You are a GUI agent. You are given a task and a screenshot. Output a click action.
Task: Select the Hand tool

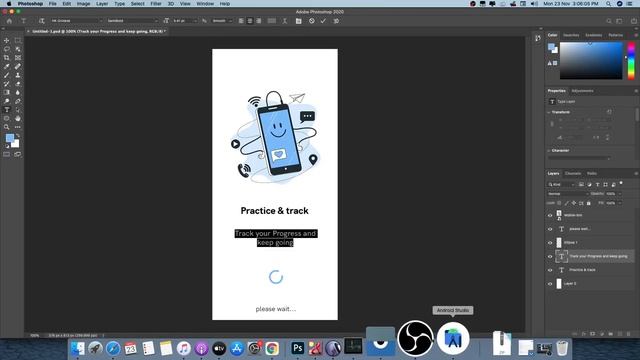pos(18,118)
